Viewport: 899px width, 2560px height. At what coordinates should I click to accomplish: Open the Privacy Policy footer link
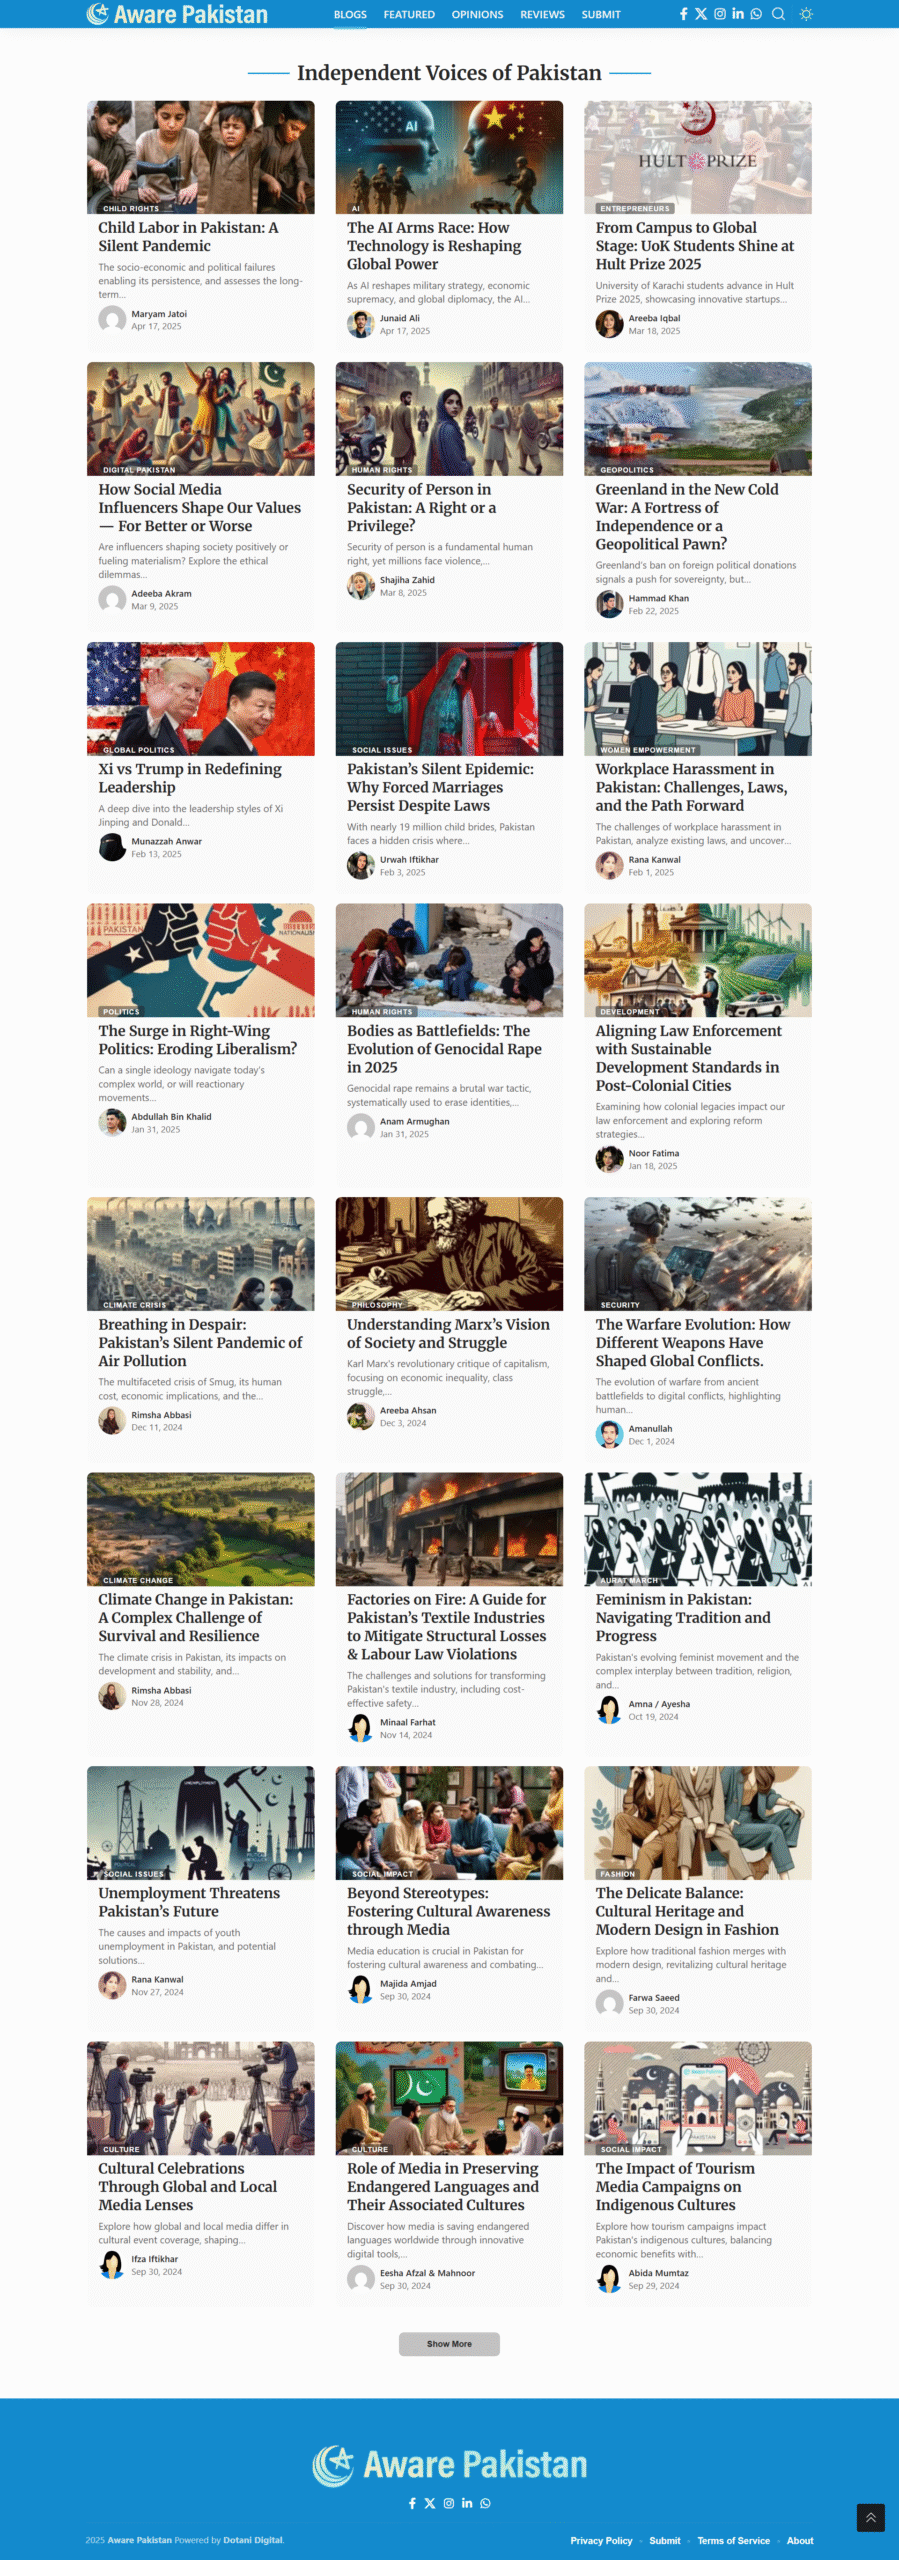click(x=601, y=2540)
